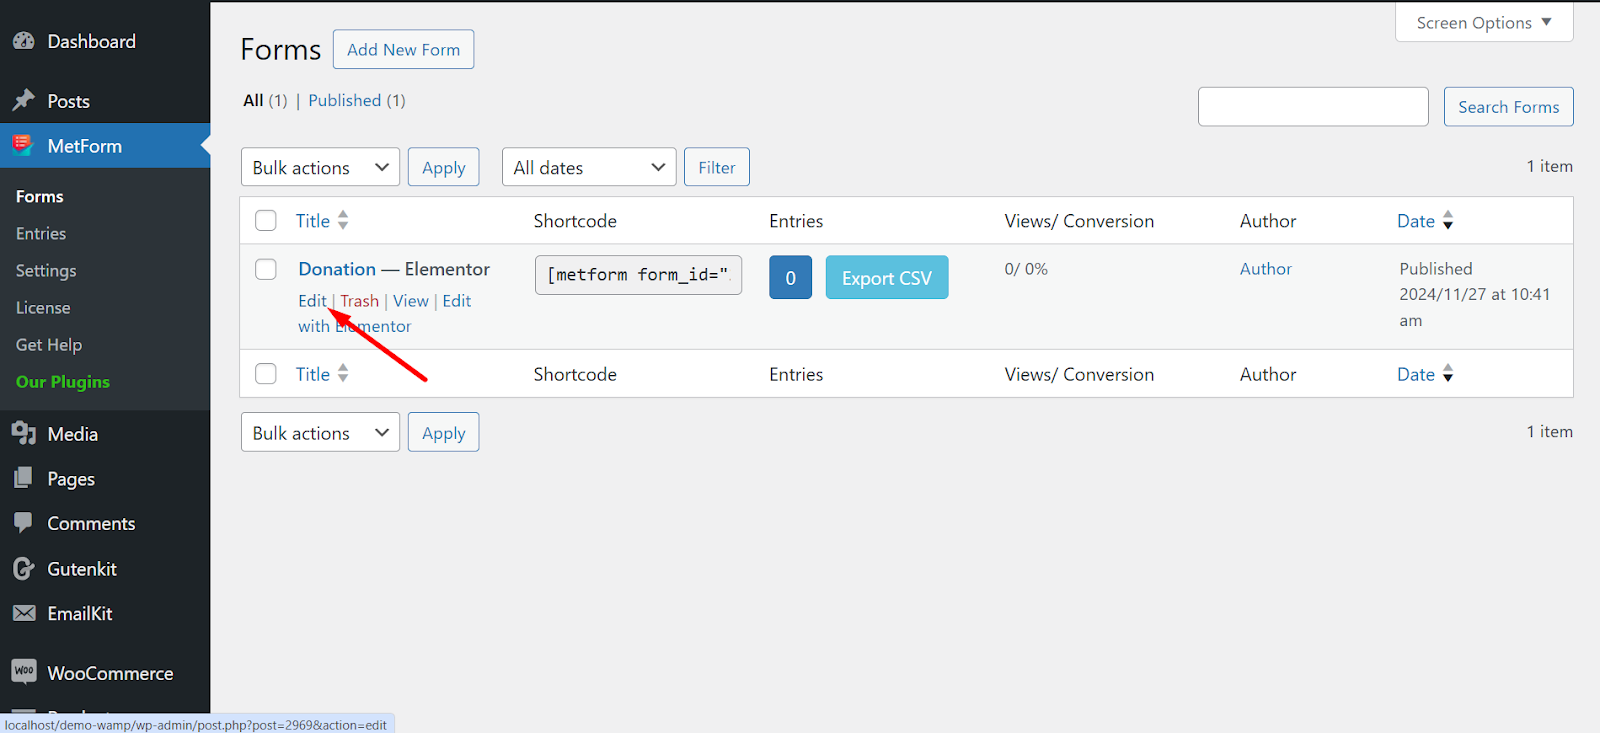Click Trash link under Donation
This screenshot has width=1600, height=733.
coord(360,301)
